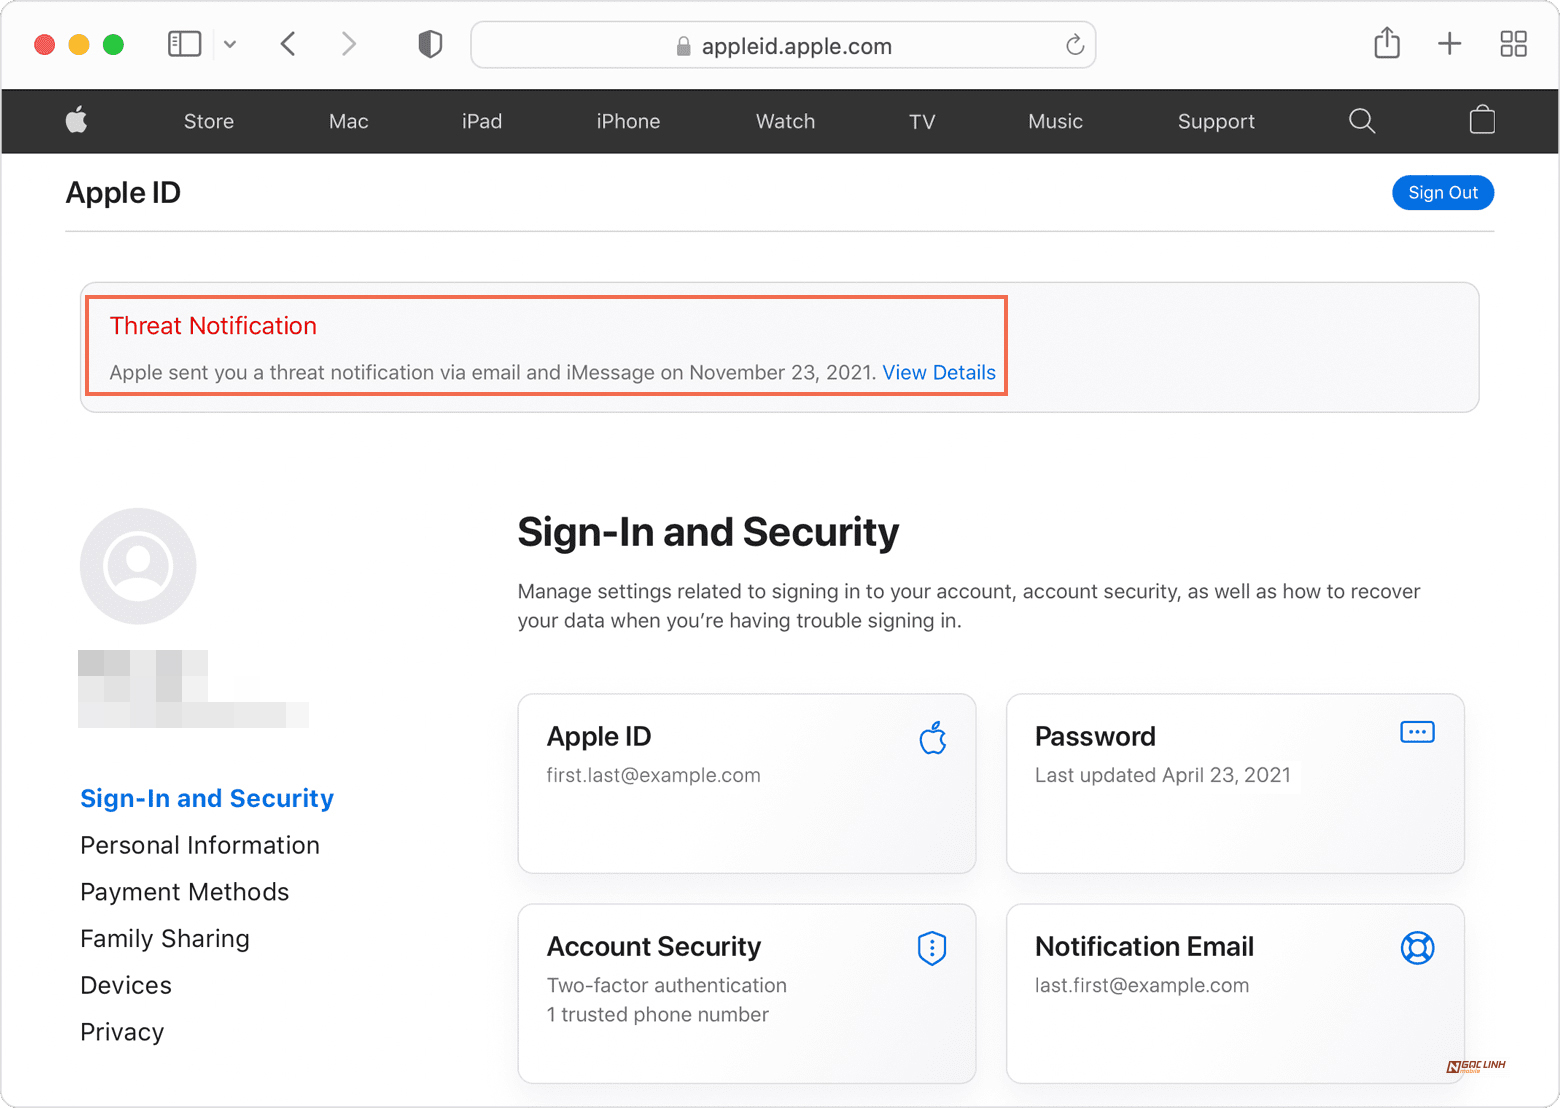Click the lifebuoy icon on Notification Email card
The image size is (1560, 1108).
click(x=1418, y=948)
